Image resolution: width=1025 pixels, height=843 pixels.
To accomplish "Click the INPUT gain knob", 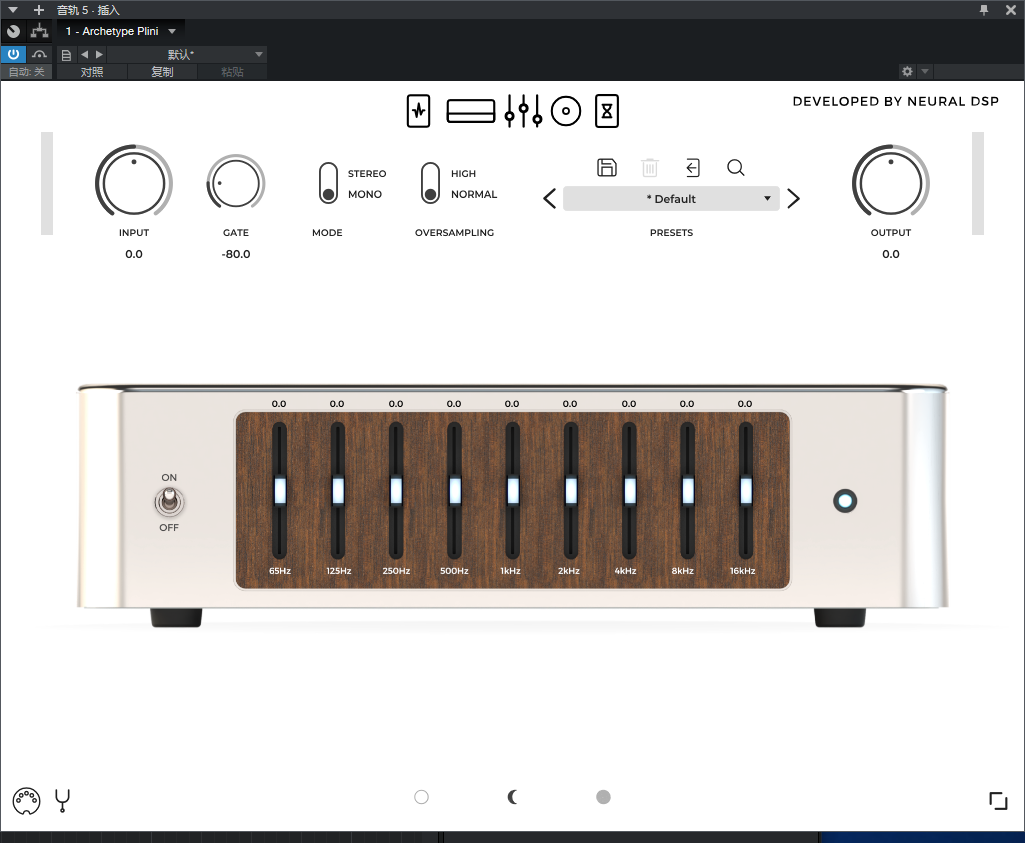I will pos(134,181).
